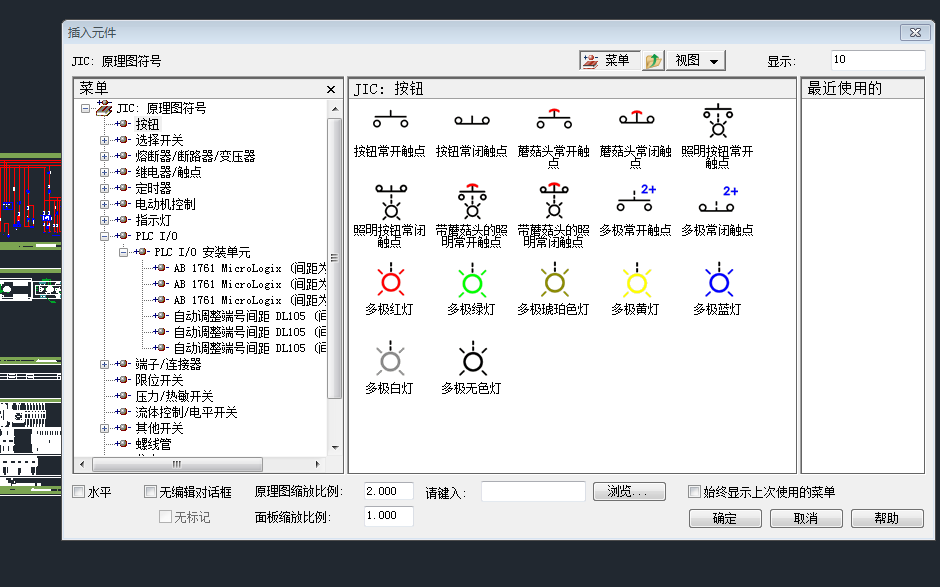Image resolution: width=940 pixels, height=587 pixels.
Task: Choose the 多极绿灯 green light symbol
Action: (x=471, y=281)
